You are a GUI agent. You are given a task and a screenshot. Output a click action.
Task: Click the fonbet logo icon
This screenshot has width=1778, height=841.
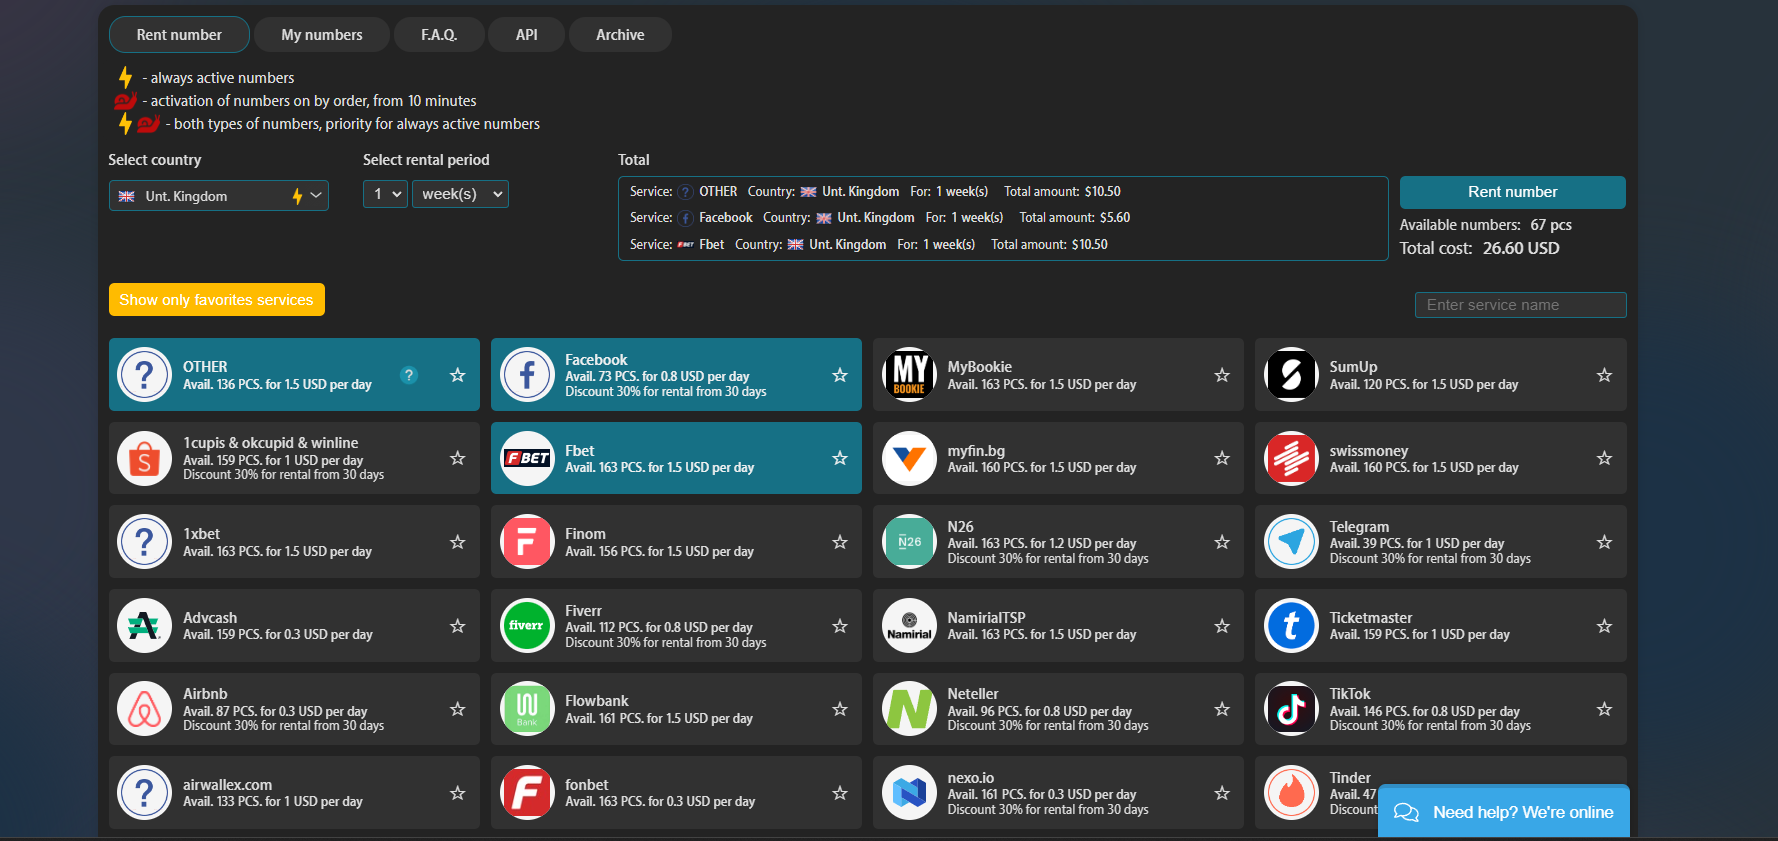coord(527,793)
